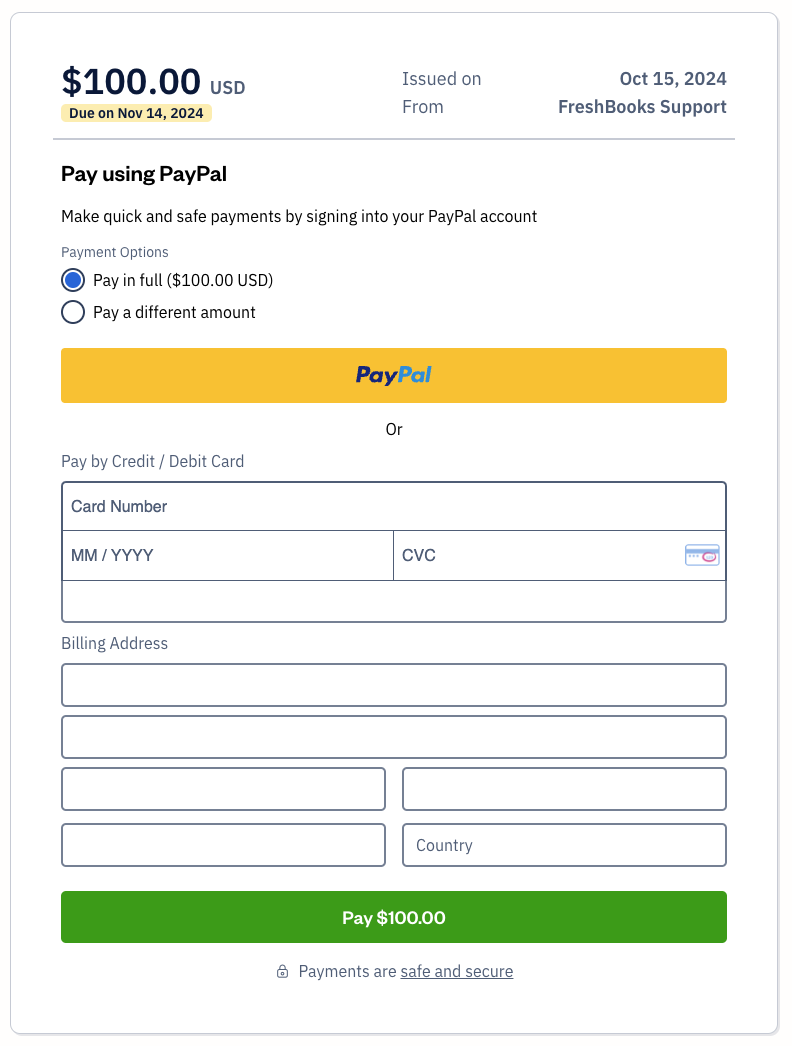Focus the second Billing Address line field
Screen dimensions: 792x1046
(394, 737)
